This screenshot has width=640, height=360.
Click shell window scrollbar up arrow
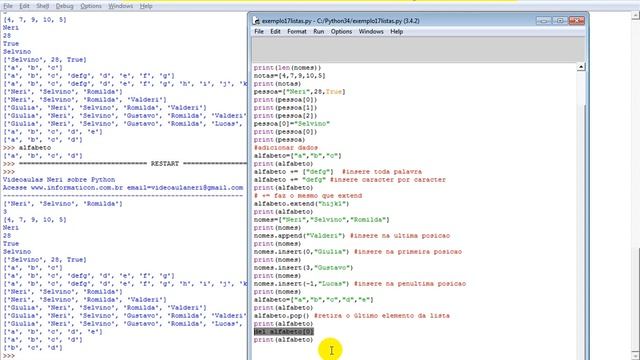(x=636, y=16)
